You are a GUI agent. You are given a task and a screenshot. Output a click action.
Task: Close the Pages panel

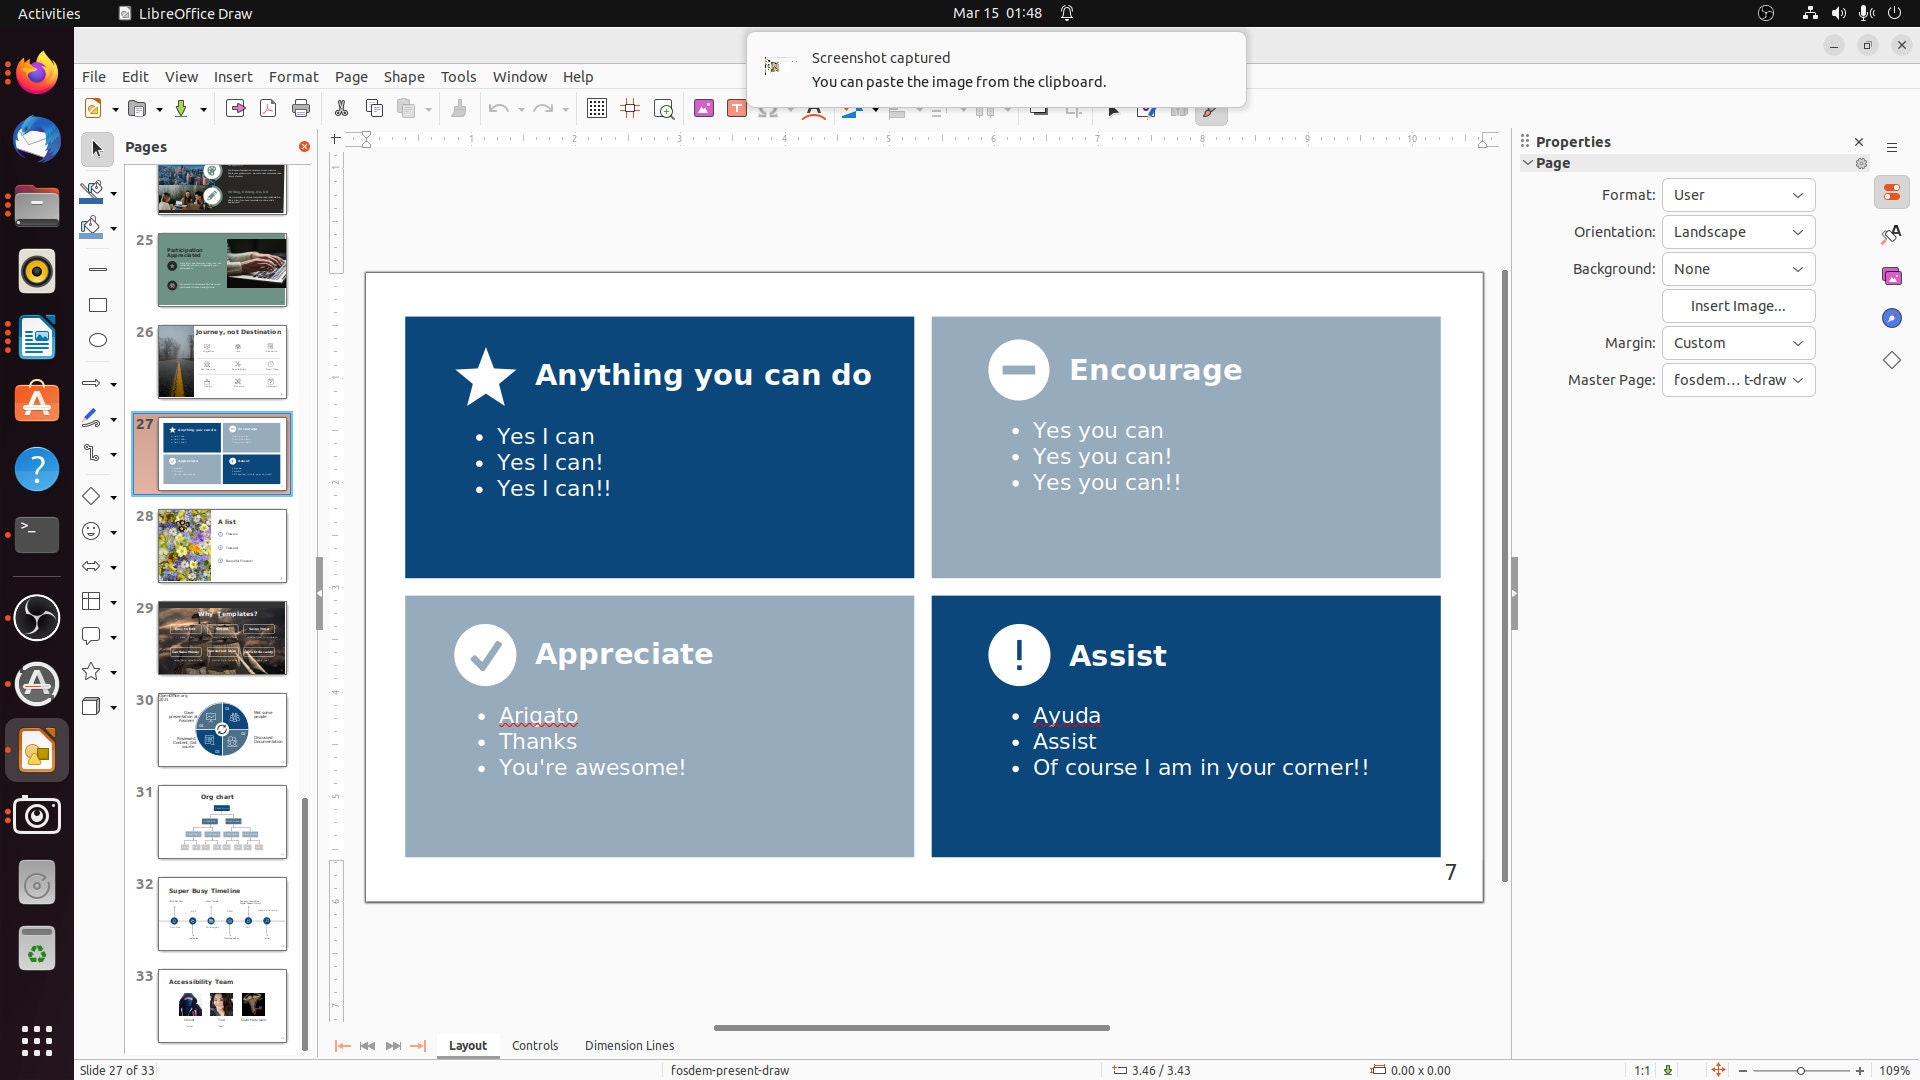(304, 146)
